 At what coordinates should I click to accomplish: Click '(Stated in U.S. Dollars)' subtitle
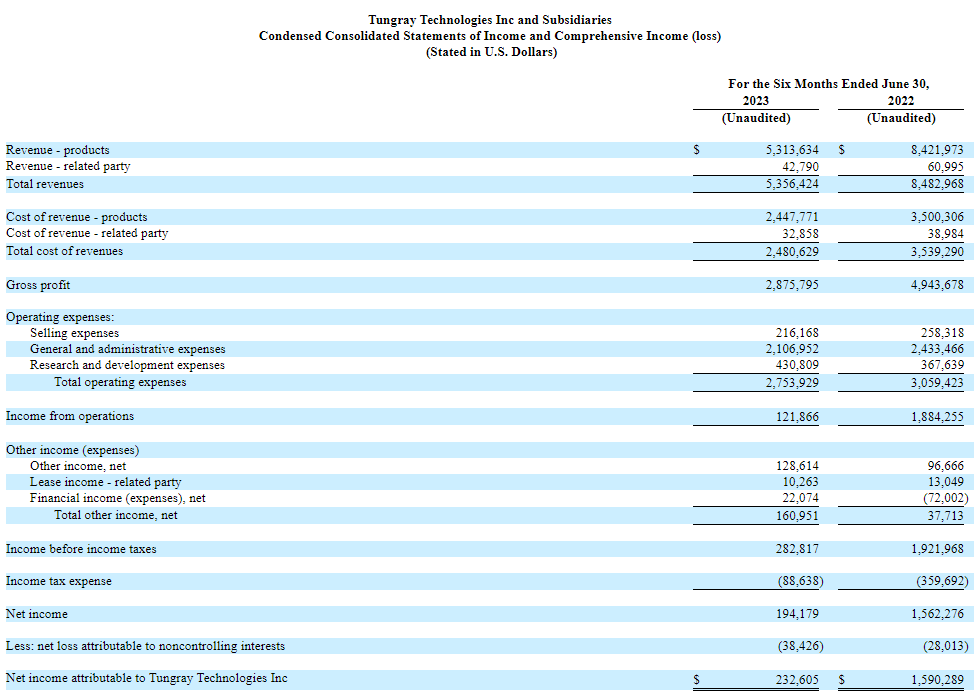click(x=491, y=52)
